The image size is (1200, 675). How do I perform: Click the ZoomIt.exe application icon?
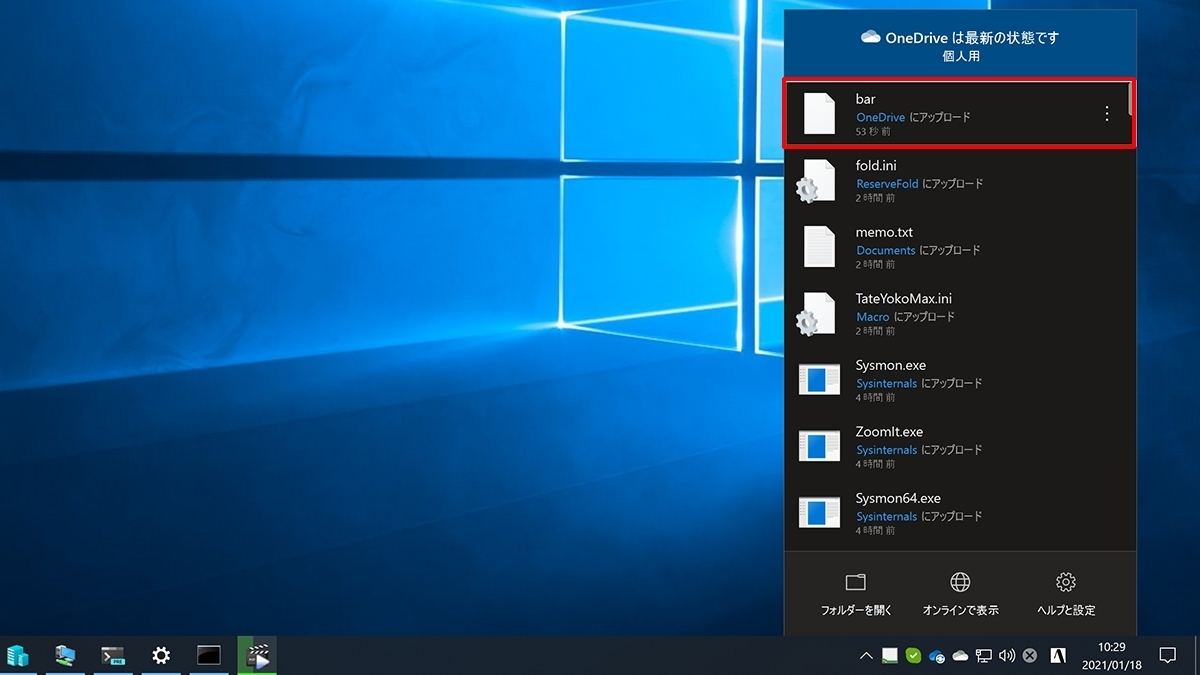(x=819, y=447)
